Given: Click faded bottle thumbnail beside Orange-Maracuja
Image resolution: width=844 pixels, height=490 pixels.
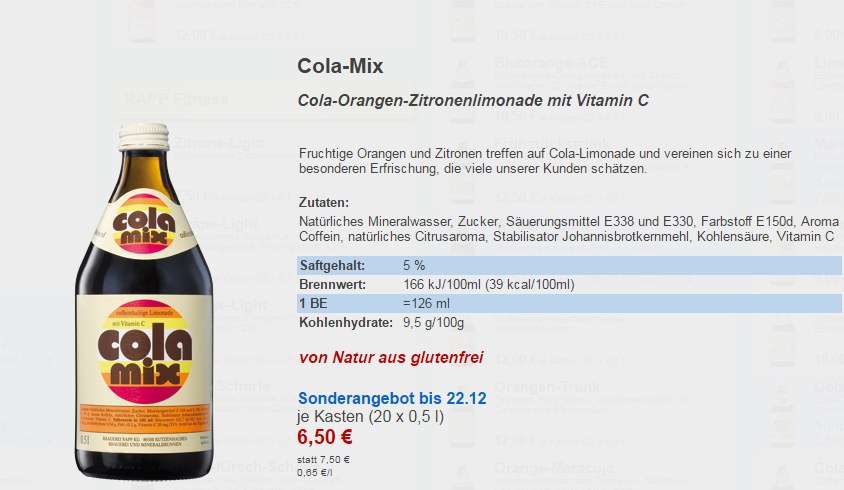Looking at the screenshot, I should pyautogui.click(x=462, y=477).
